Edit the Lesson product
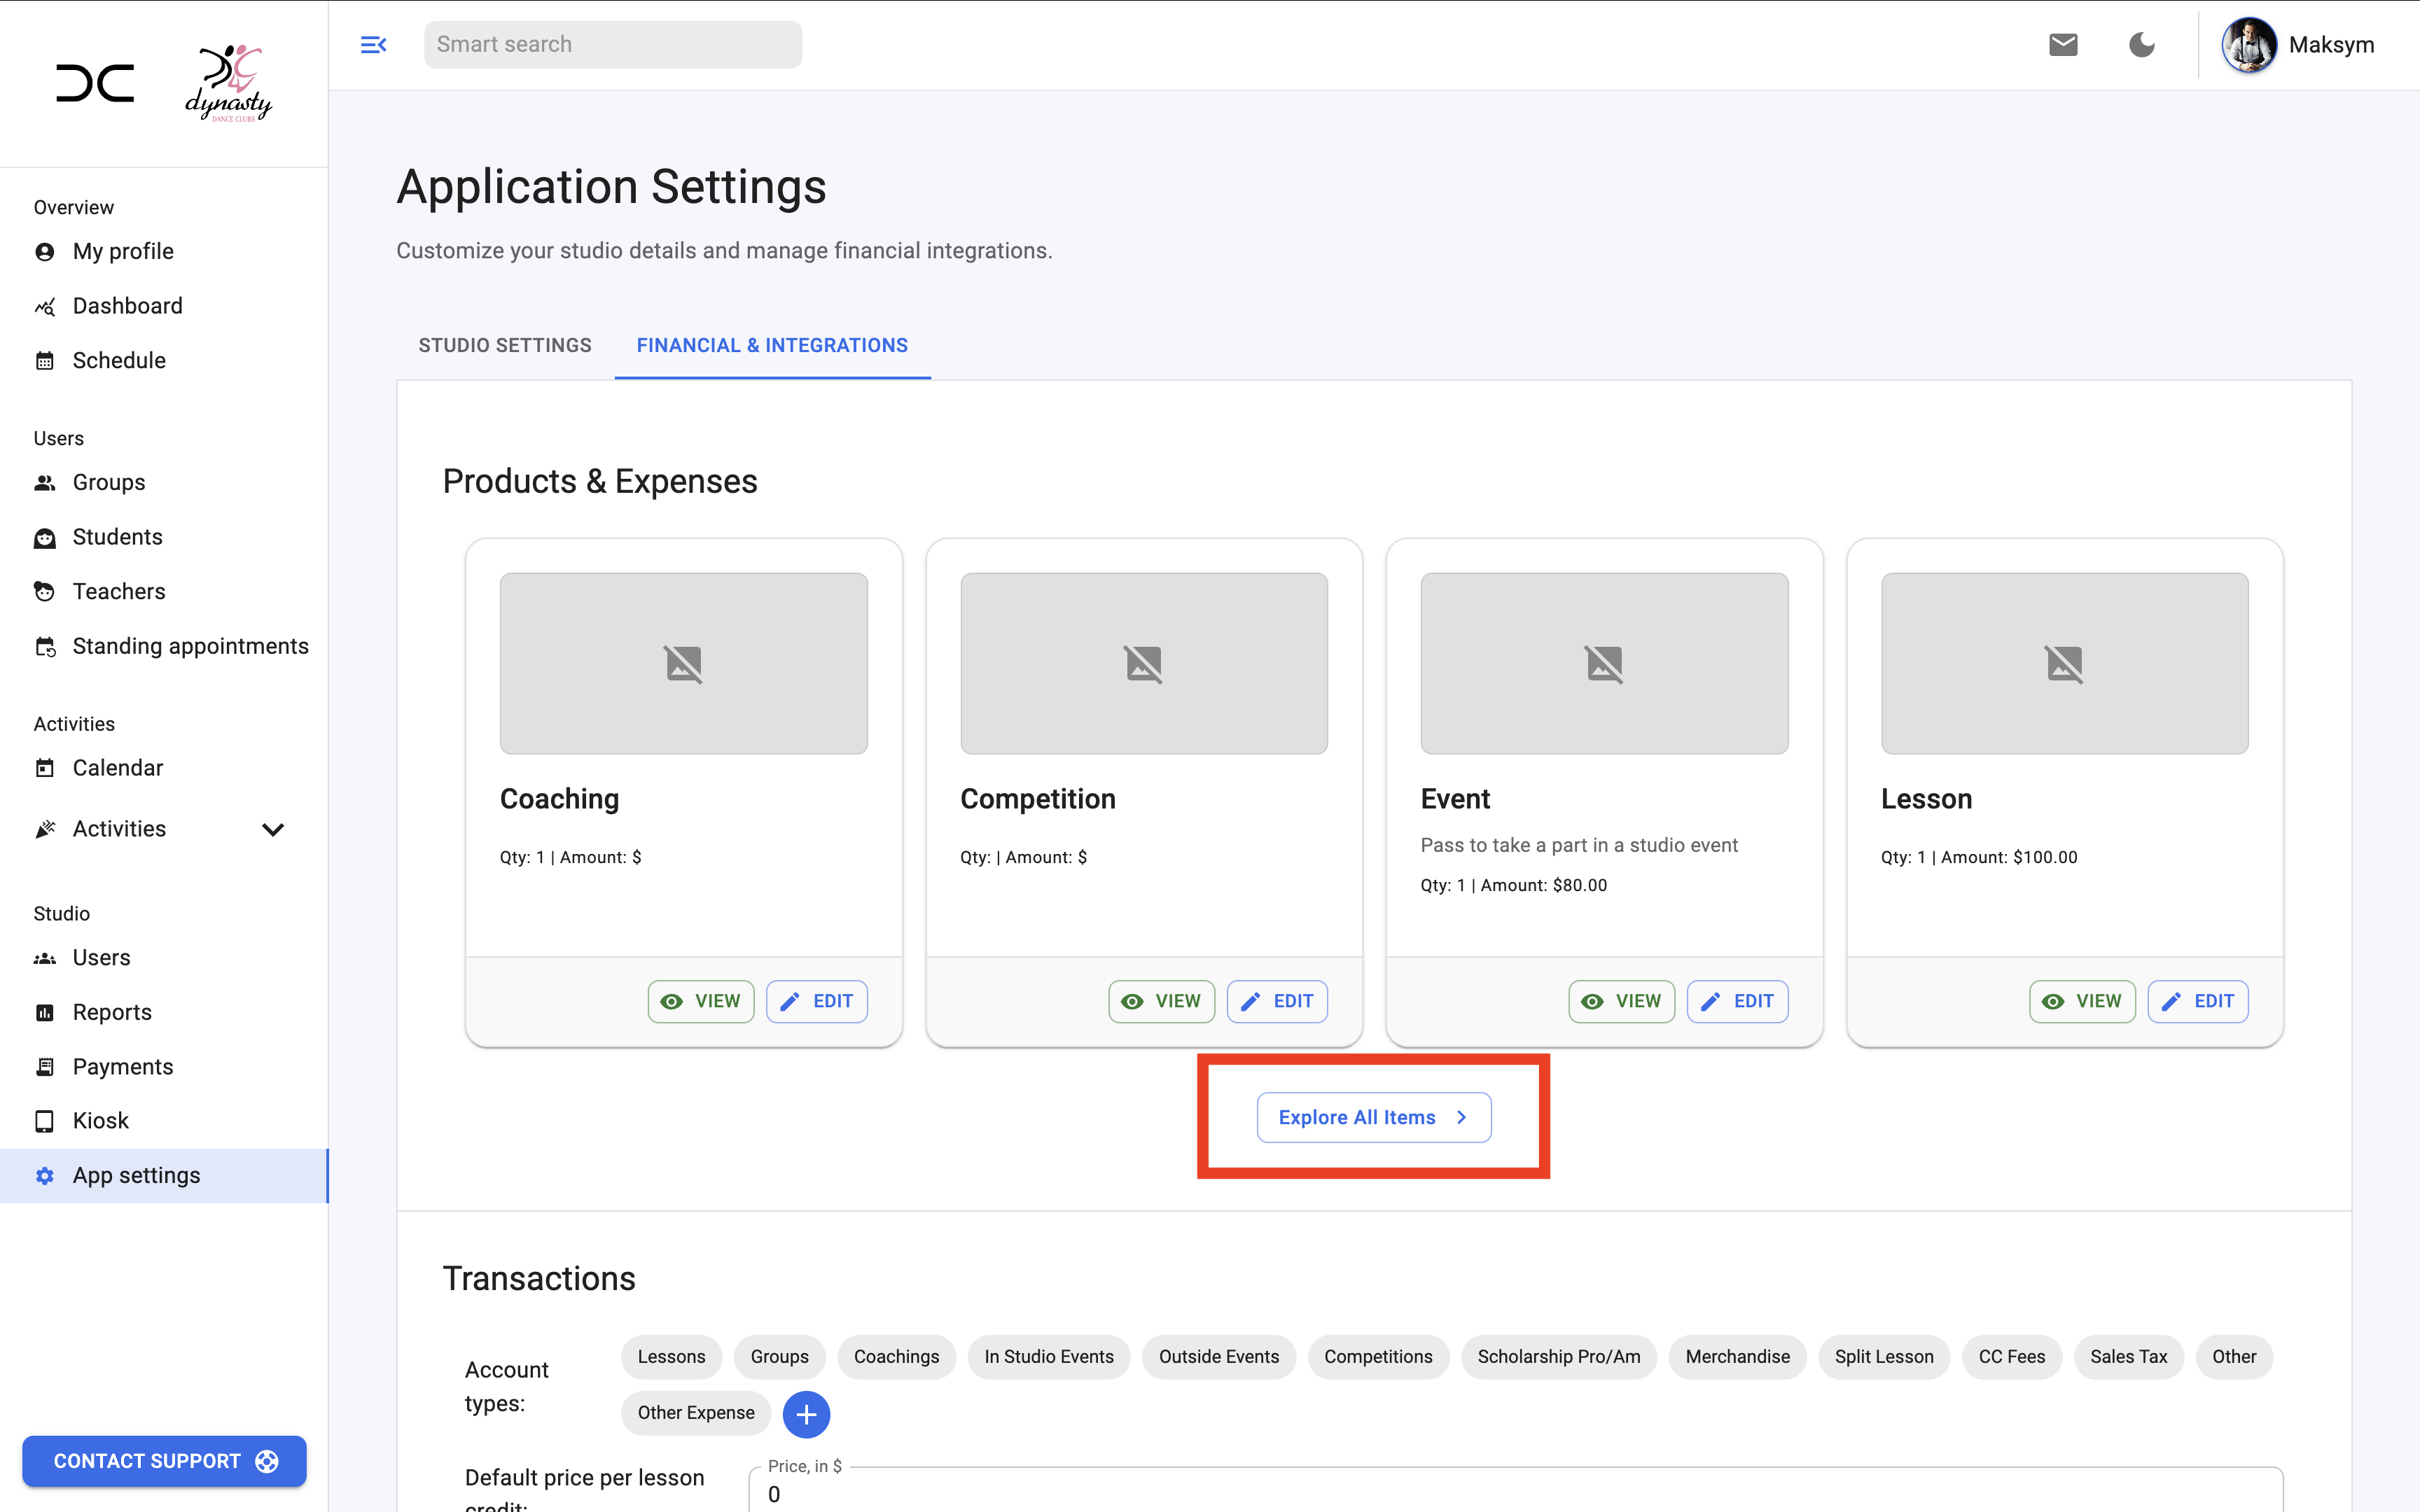The height and width of the screenshot is (1512, 2420). (x=2198, y=1001)
